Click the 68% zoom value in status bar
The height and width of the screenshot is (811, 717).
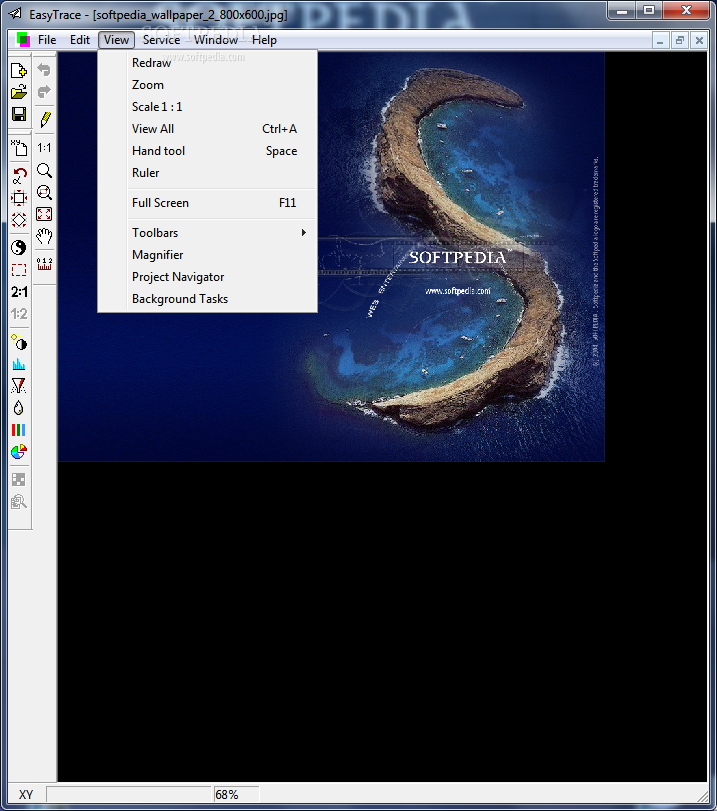[236, 794]
